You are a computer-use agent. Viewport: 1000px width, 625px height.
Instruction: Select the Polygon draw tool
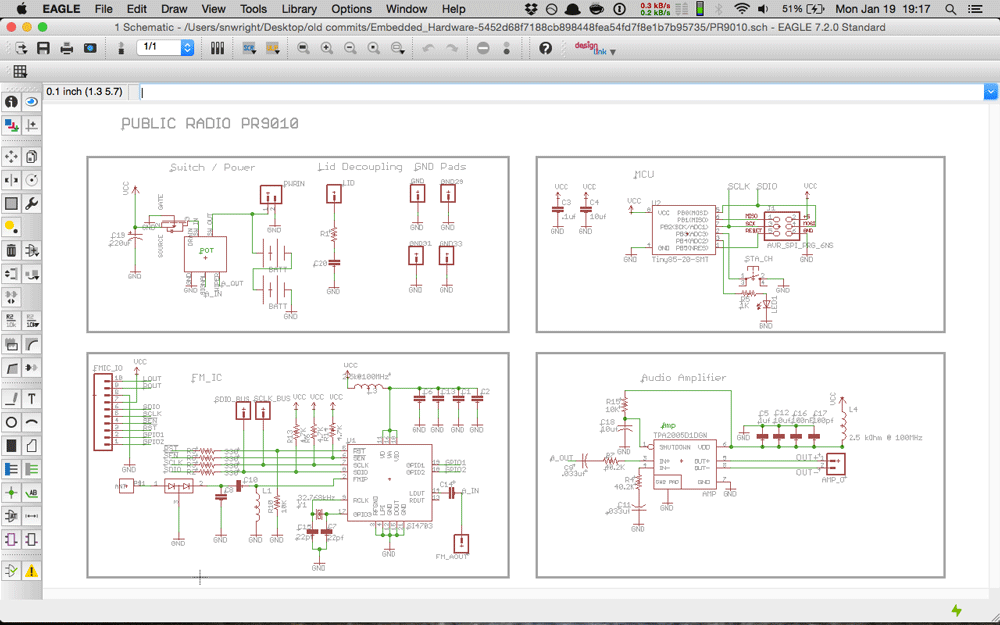pyautogui.click(x=31, y=445)
